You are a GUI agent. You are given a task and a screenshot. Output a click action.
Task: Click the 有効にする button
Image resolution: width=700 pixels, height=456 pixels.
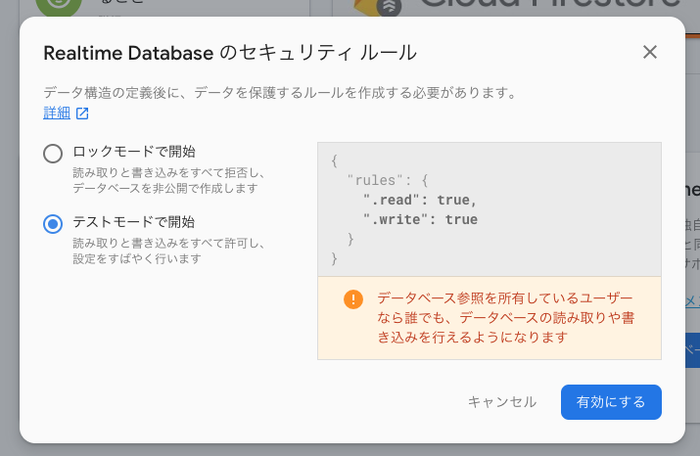tap(611, 402)
